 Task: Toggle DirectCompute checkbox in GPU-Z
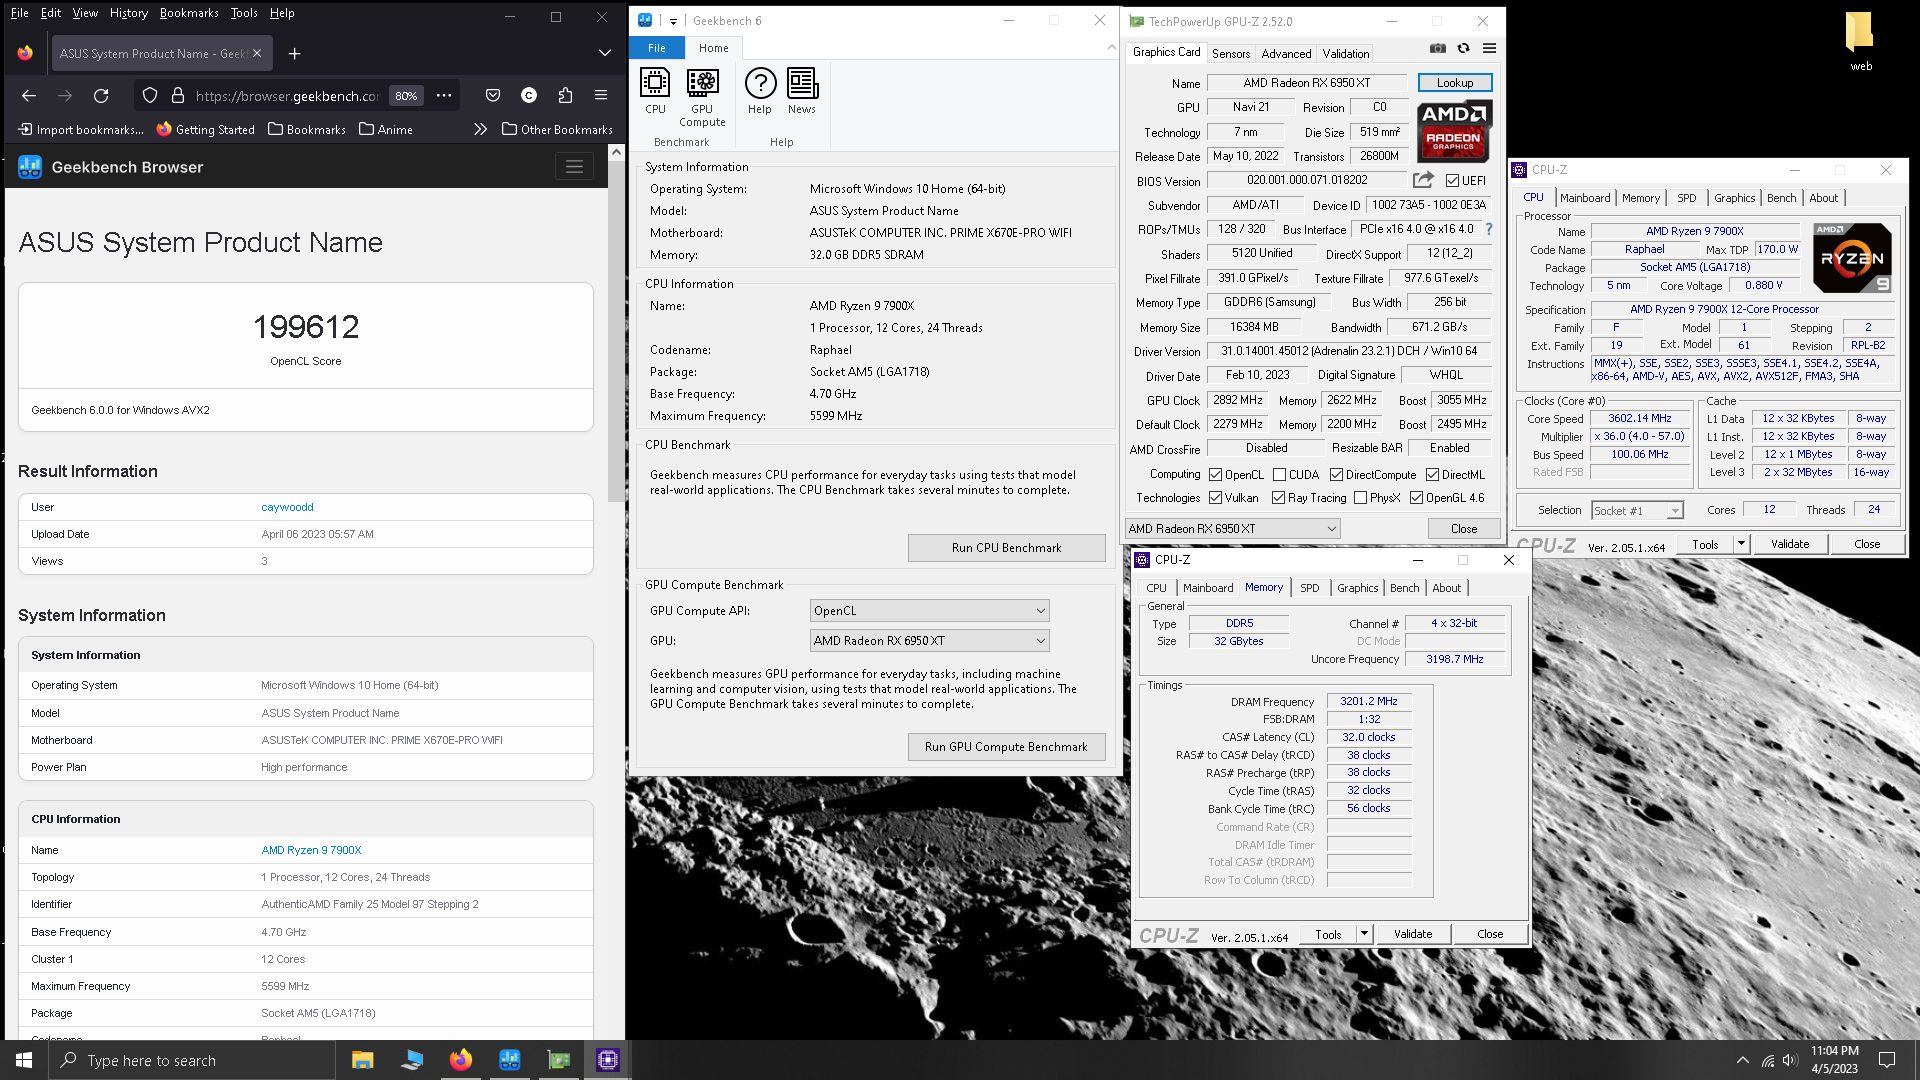click(x=1336, y=475)
